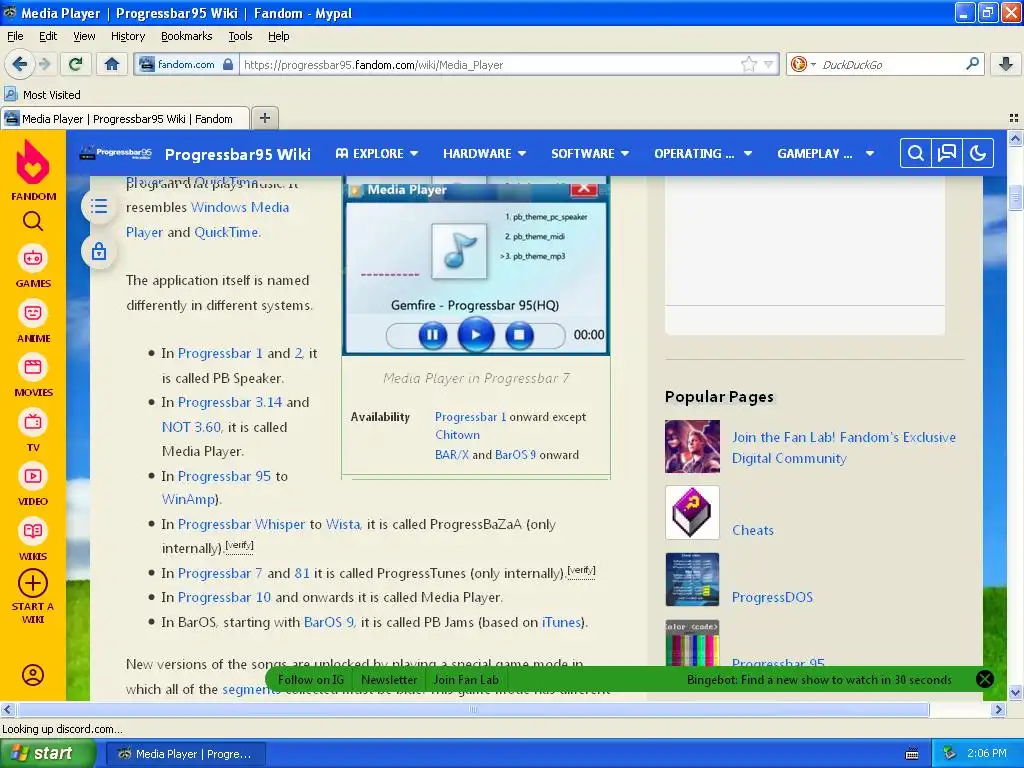The width and height of the screenshot is (1024, 768).
Task: Click the Start a Wiki plus icon
Action: point(33,583)
